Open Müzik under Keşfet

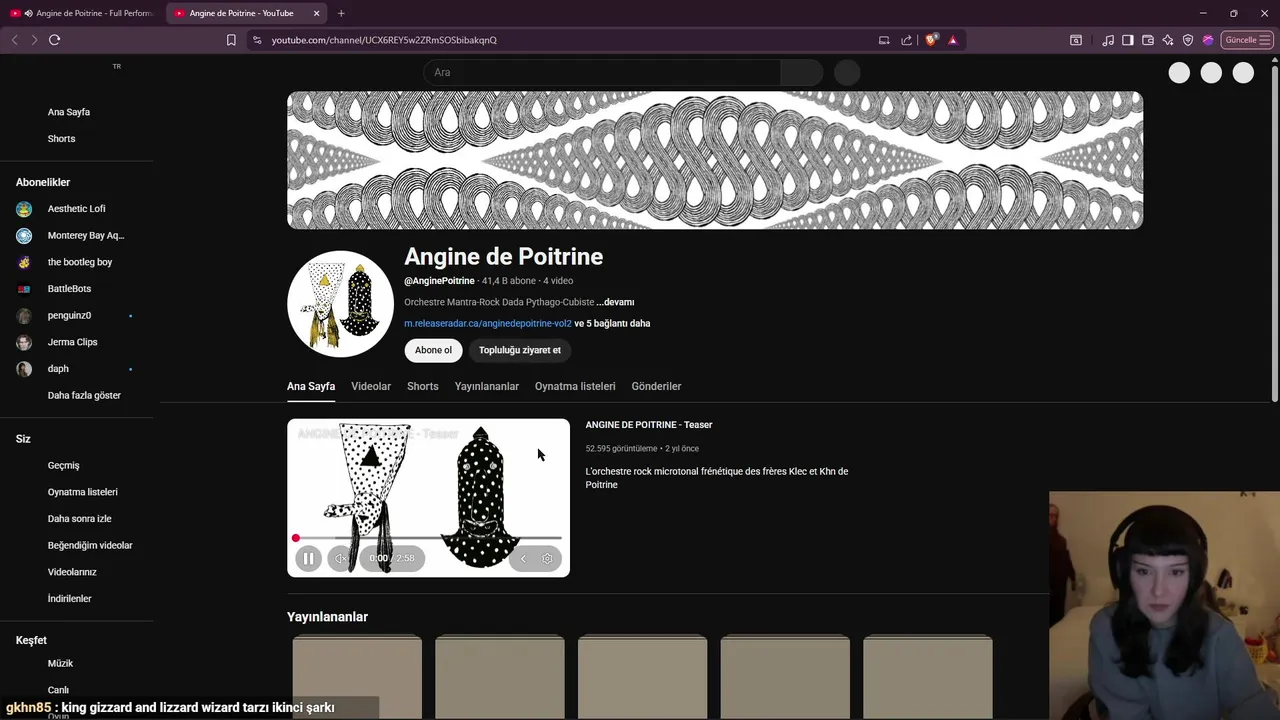tap(60, 664)
